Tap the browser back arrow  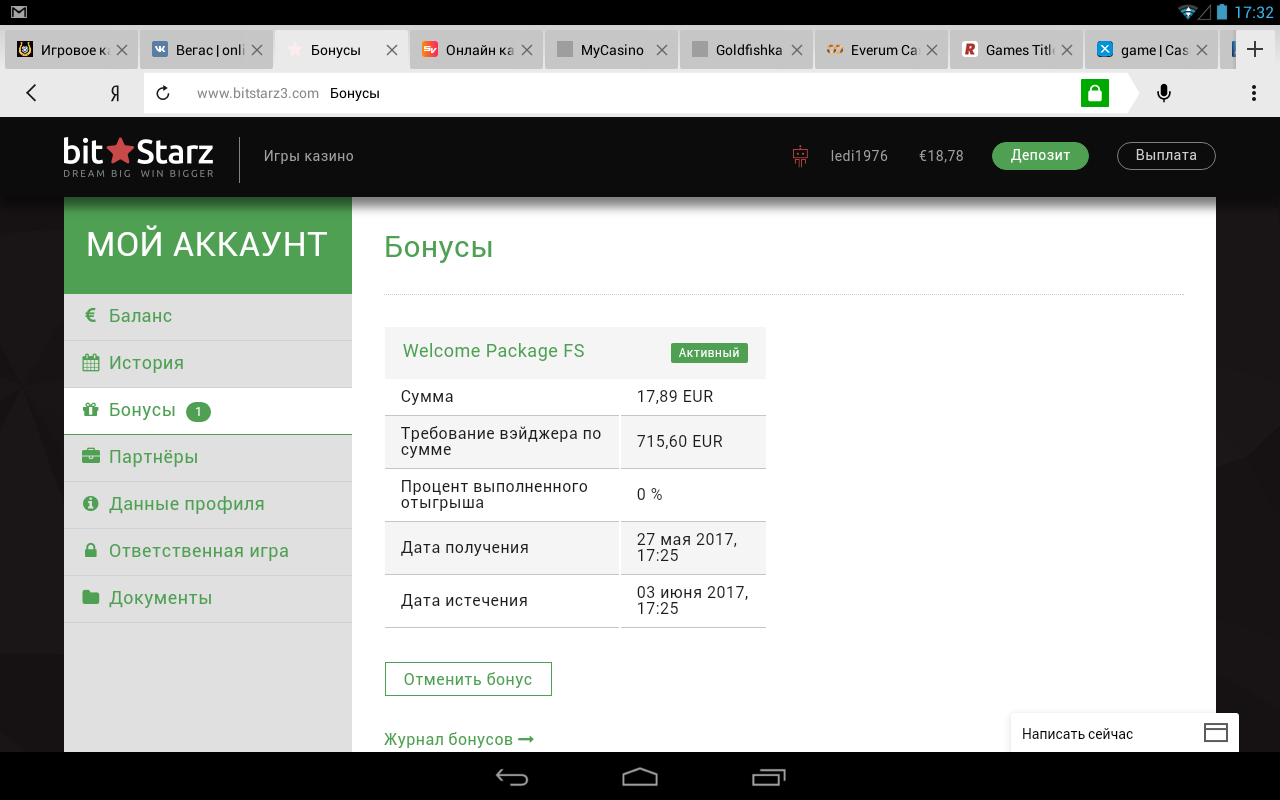tap(31, 93)
